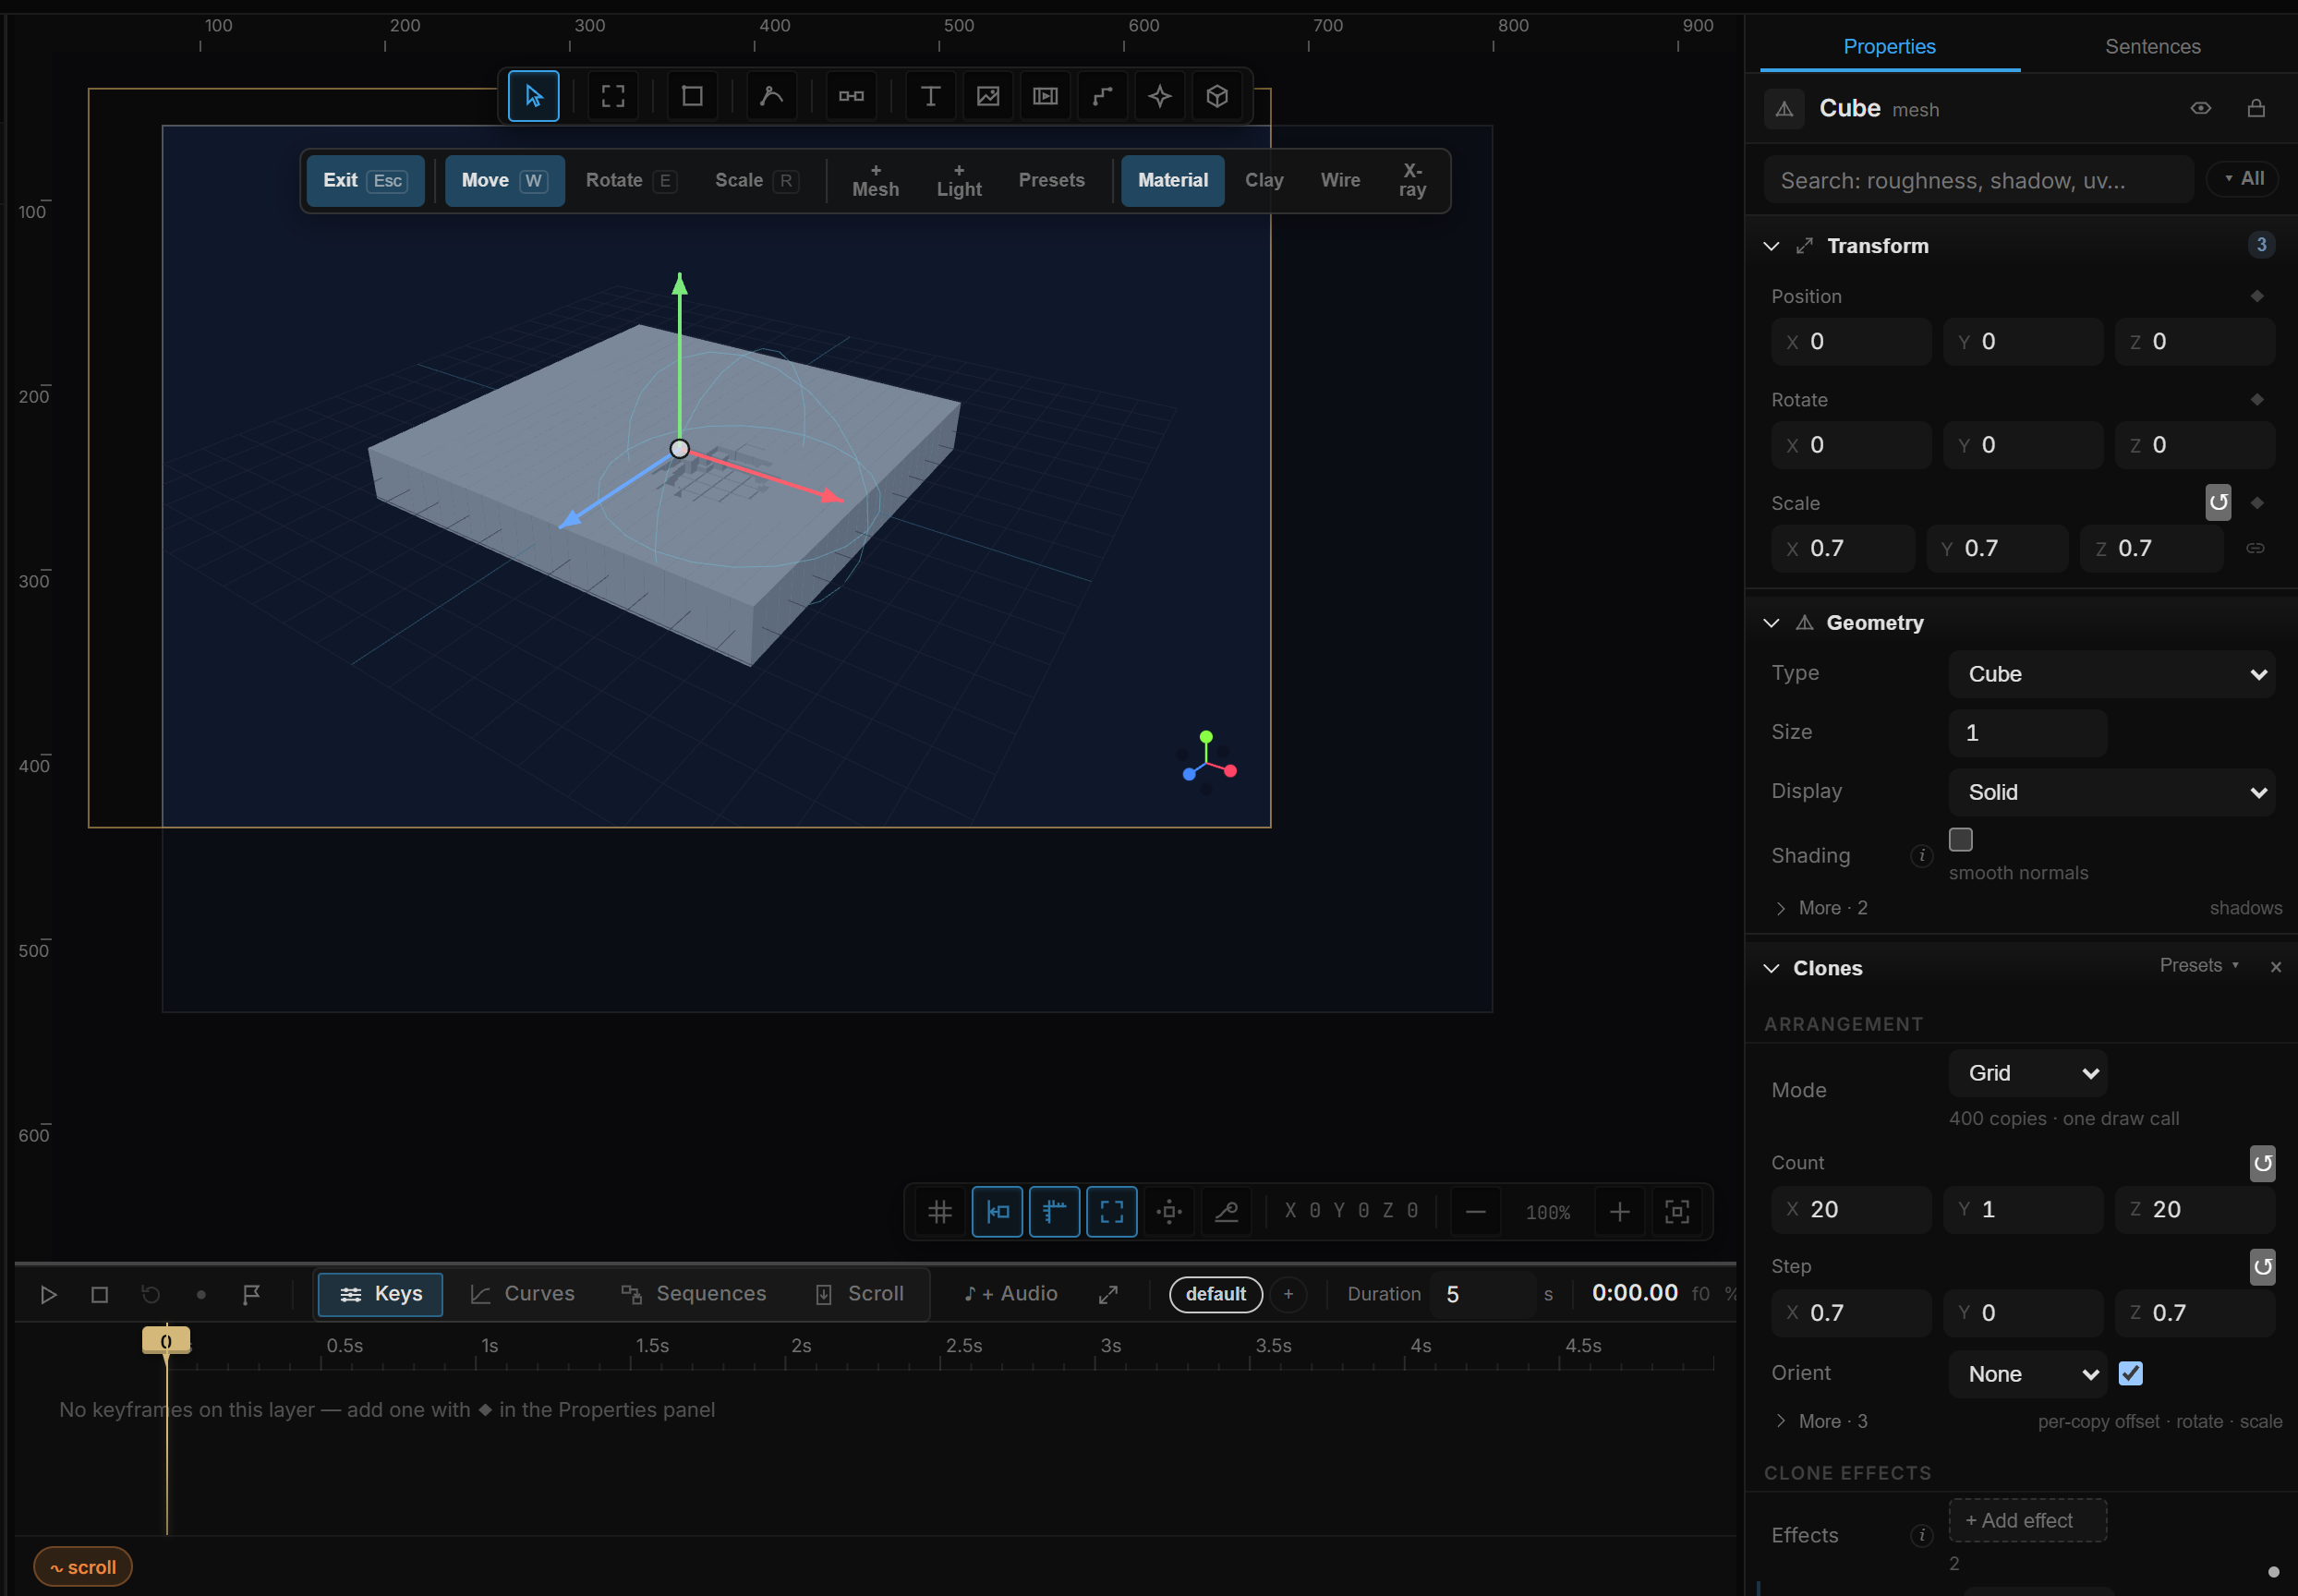
Task: Click the flag marker icon
Action: tap(251, 1295)
